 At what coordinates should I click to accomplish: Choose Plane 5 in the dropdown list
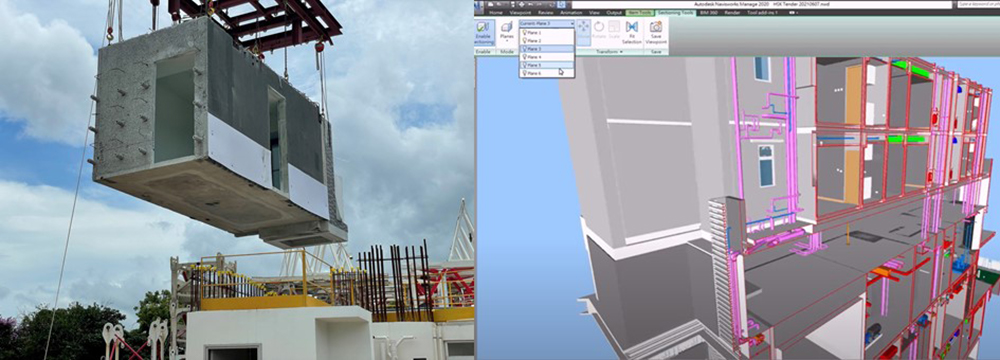click(x=547, y=65)
